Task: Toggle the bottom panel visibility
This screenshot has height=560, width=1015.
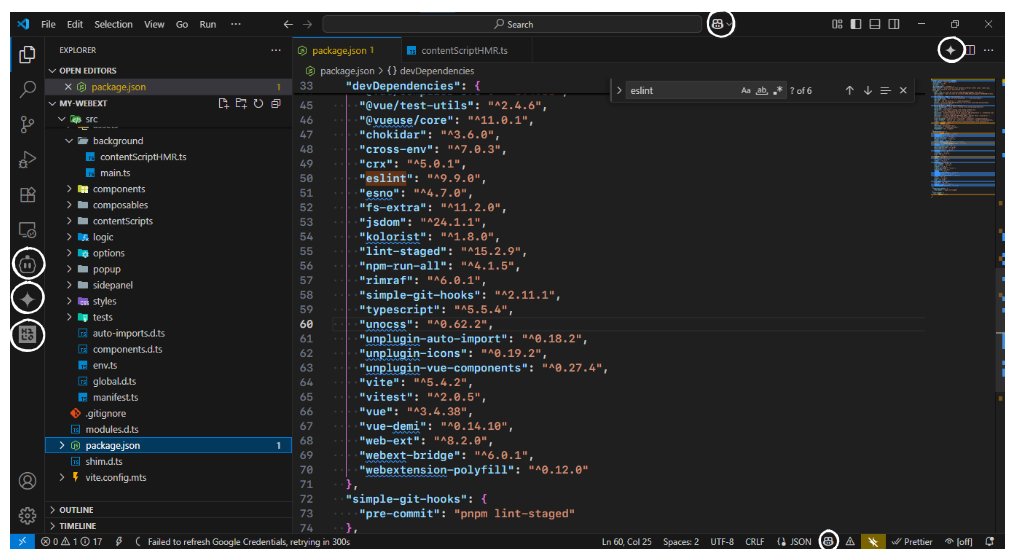Action: tap(875, 24)
